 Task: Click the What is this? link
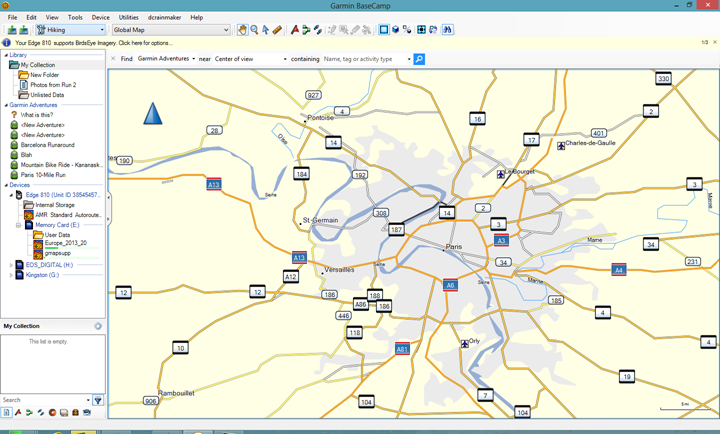click(37, 115)
